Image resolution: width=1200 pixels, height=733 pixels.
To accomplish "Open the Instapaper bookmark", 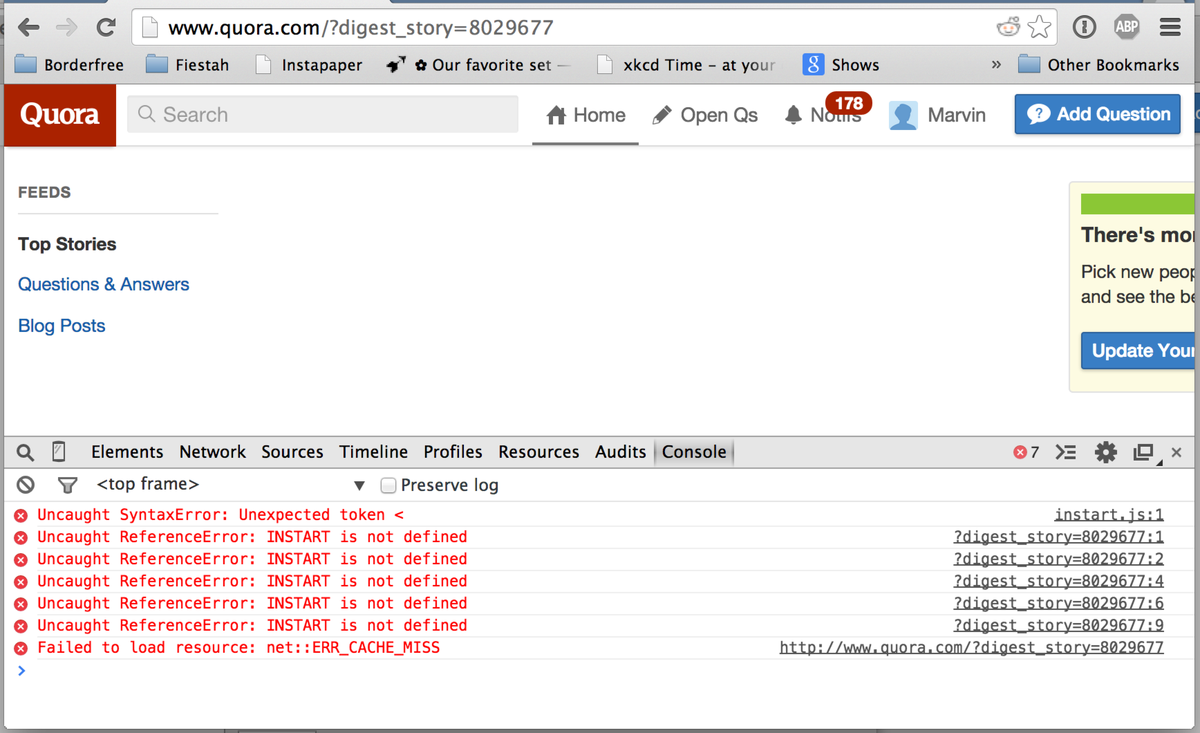I will pyautogui.click(x=308, y=64).
